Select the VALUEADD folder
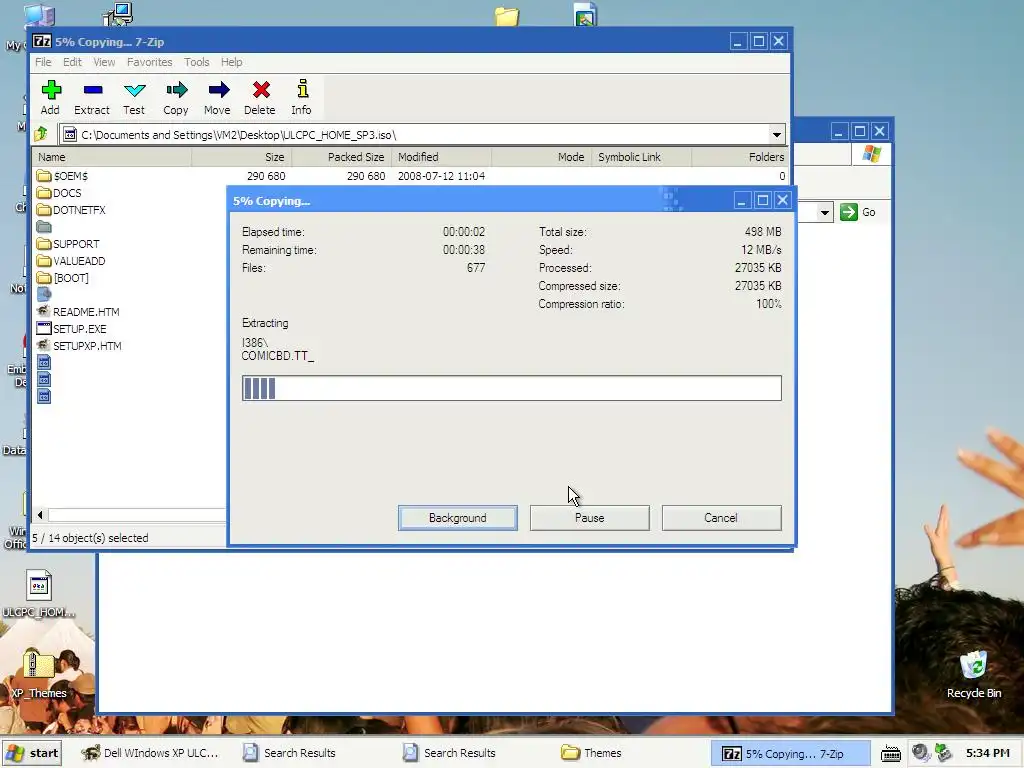 71,261
